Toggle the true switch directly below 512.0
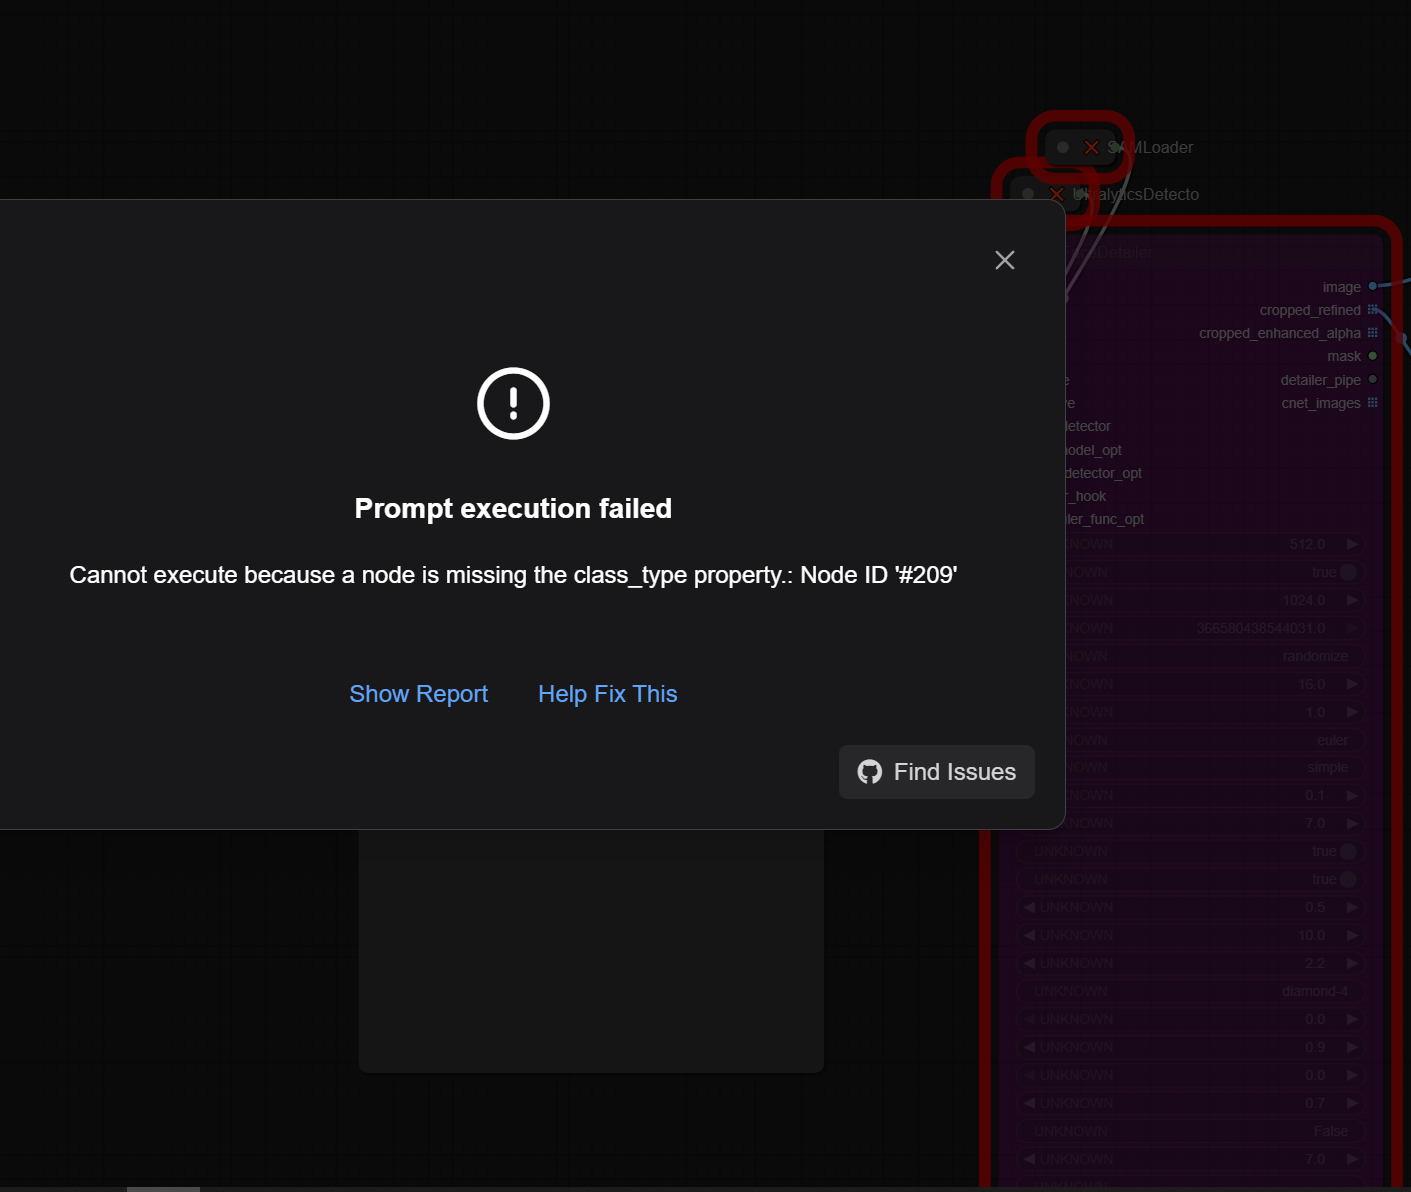The height and width of the screenshot is (1192, 1411). (1349, 572)
